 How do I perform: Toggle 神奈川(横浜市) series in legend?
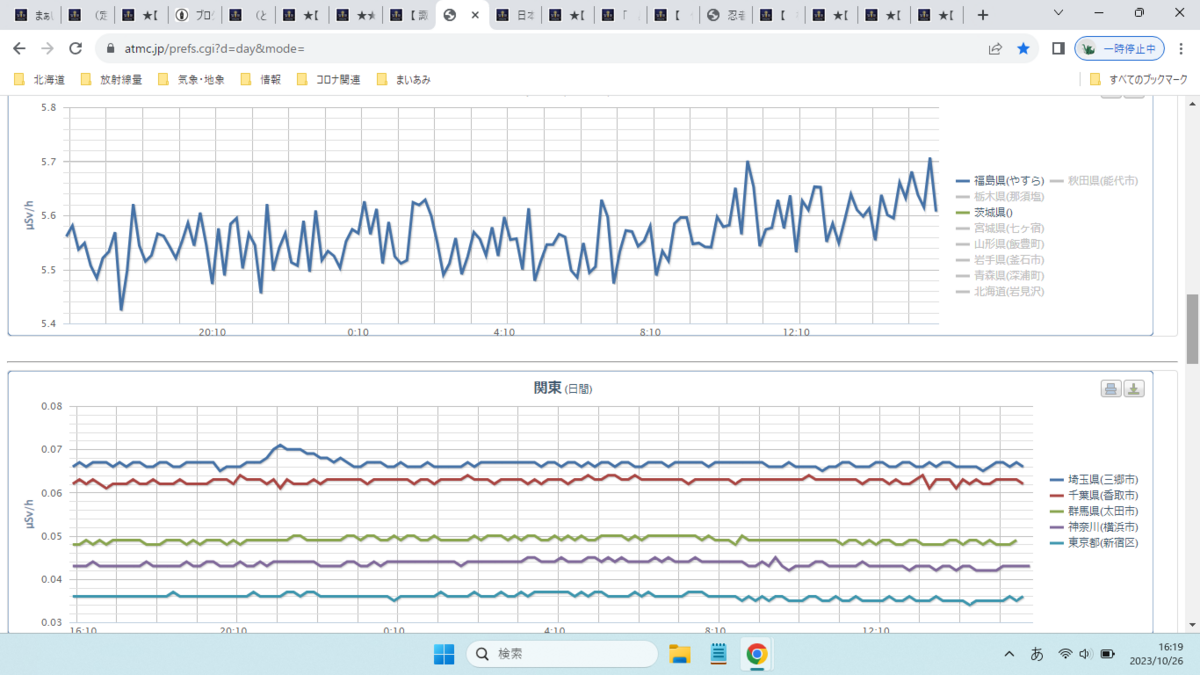[1094, 527]
